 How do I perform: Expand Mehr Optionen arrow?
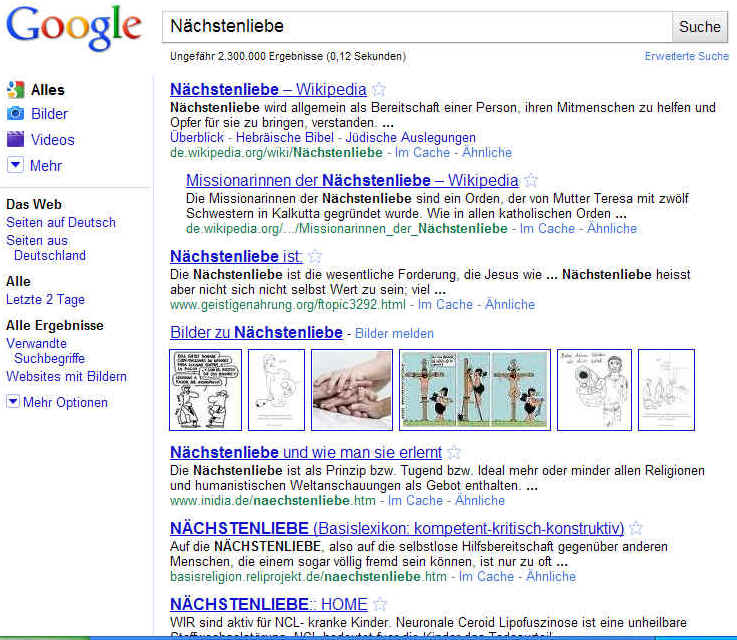coord(13,402)
